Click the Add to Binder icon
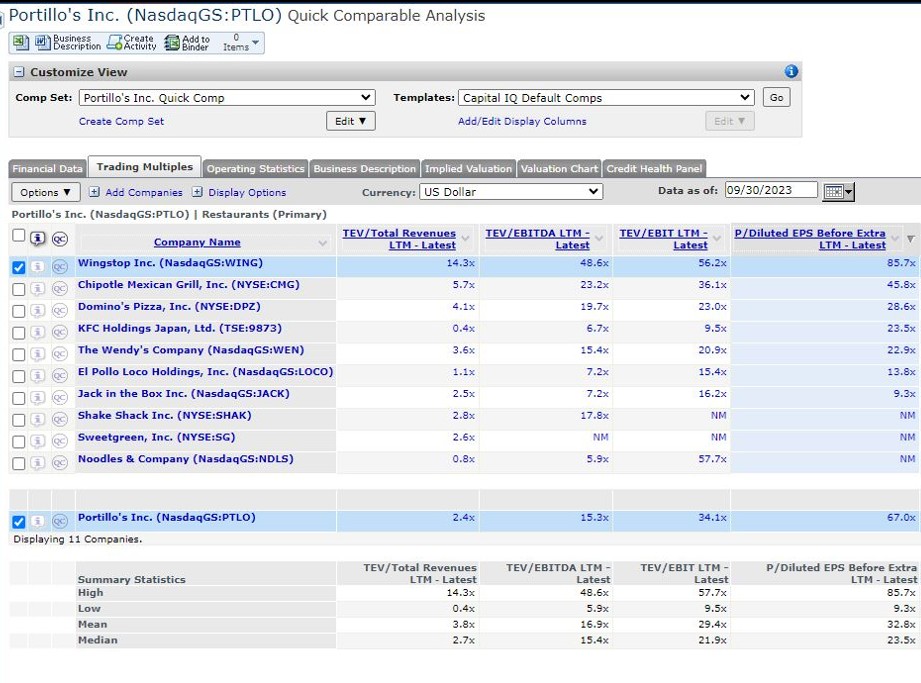The image size is (921, 683). (174, 42)
